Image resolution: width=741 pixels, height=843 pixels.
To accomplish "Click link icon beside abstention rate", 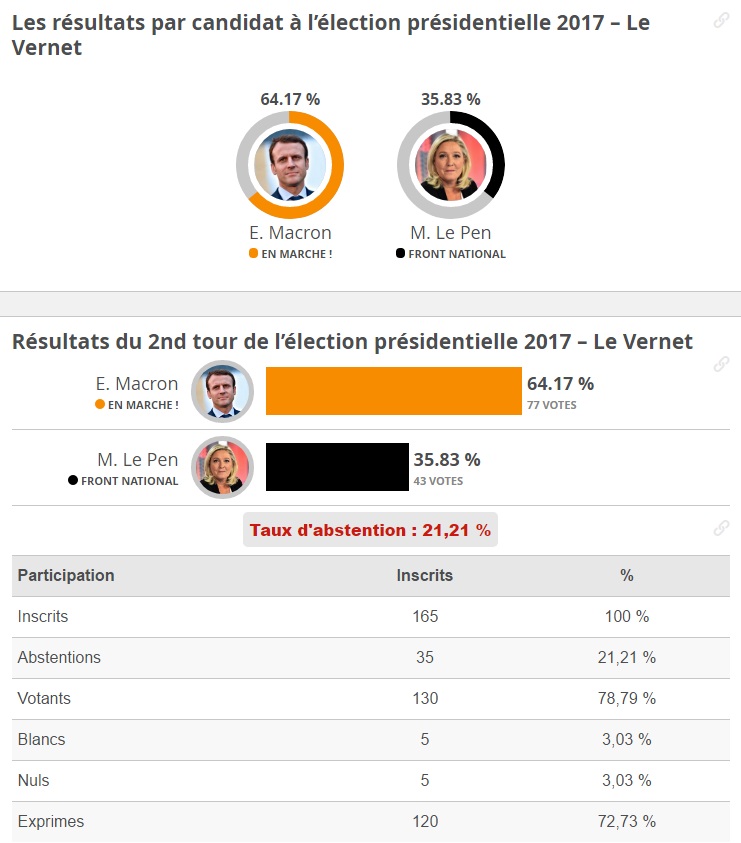I will (x=721, y=528).
